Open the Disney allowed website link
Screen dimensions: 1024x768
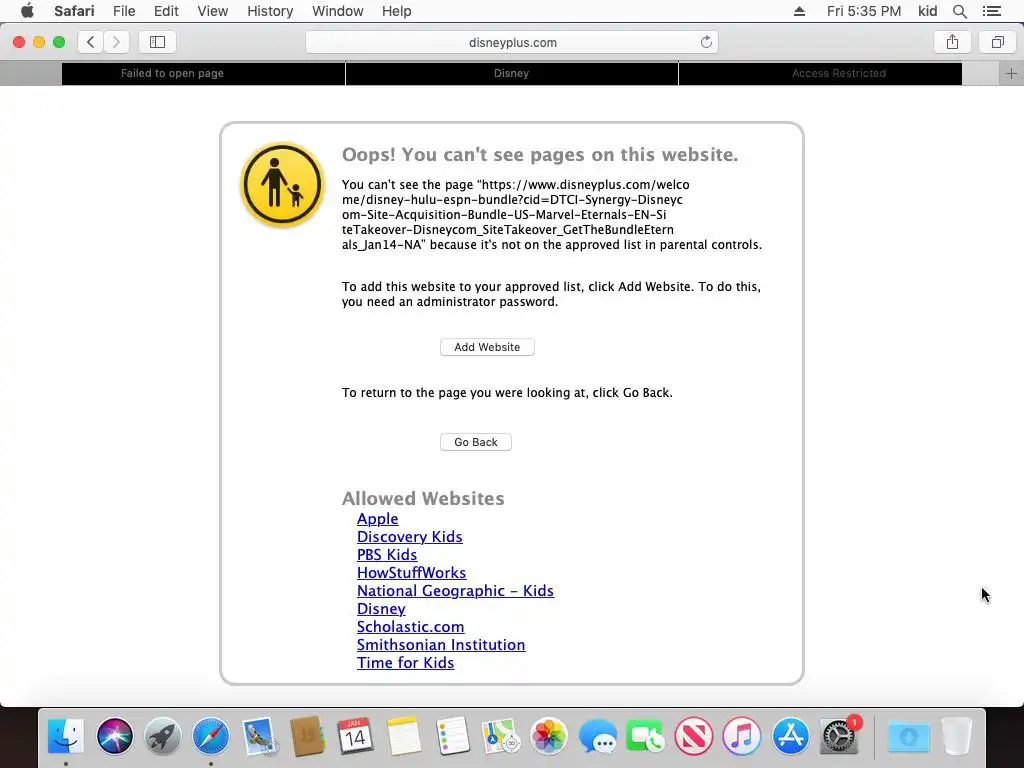pyautogui.click(x=381, y=609)
